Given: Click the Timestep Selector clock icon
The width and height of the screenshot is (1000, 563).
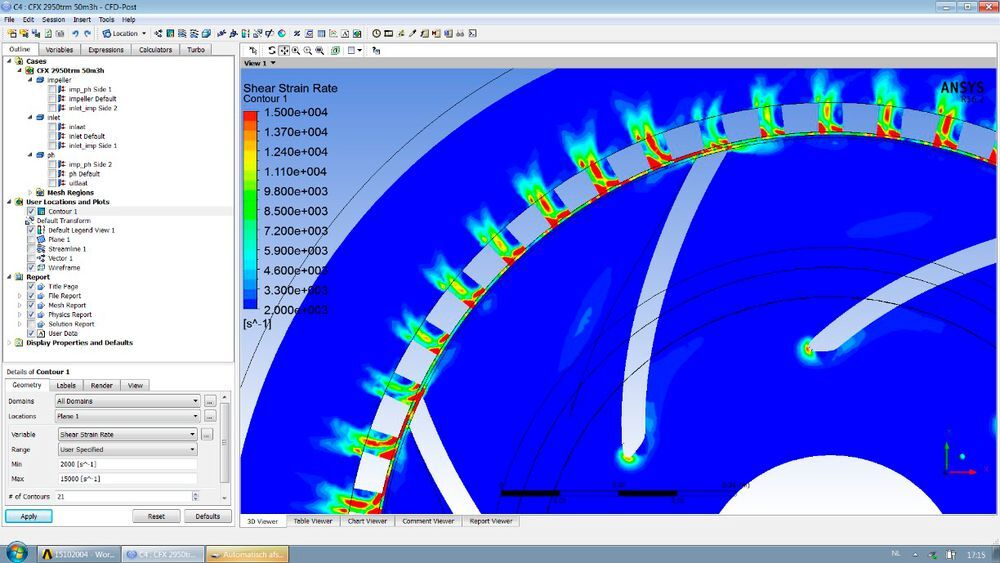Looking at the screenshot, I should click(x=376, y=33).
